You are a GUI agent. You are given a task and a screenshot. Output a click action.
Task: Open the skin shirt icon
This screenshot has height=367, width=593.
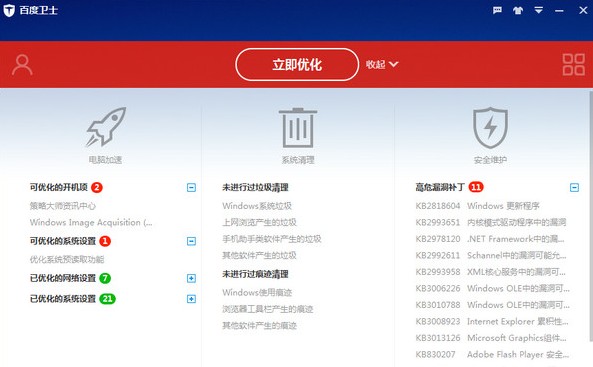click(x=518, y=10)
